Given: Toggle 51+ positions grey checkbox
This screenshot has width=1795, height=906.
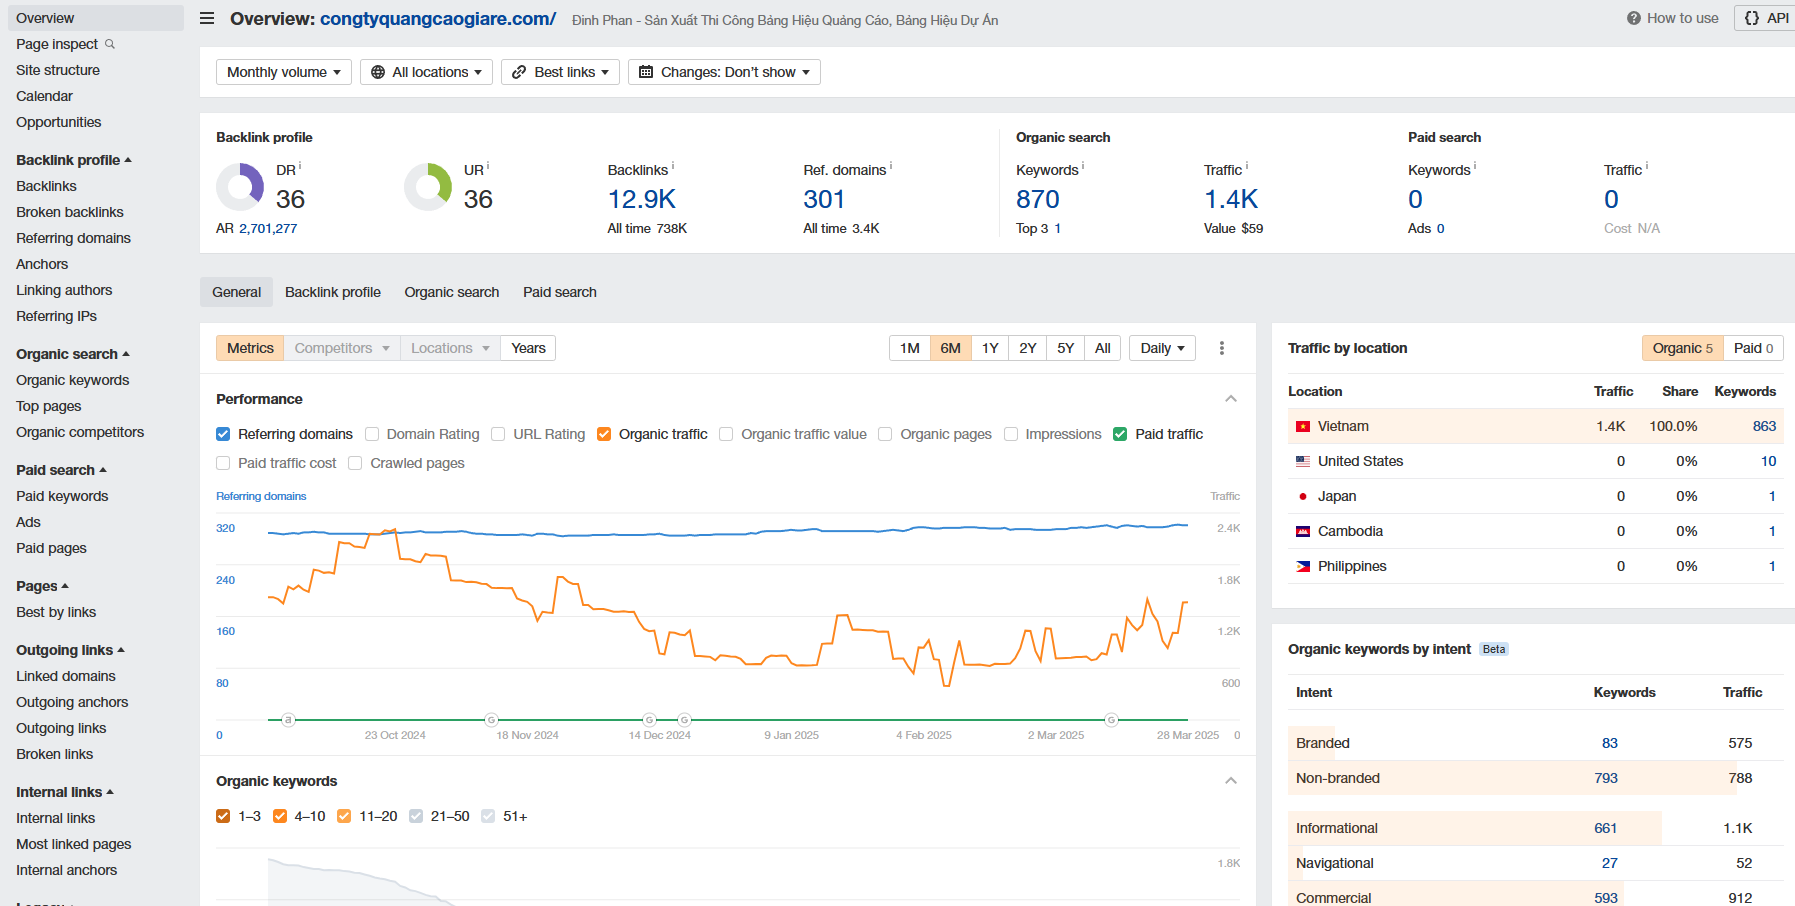Looking at the screenshot, I should (488, 816).
